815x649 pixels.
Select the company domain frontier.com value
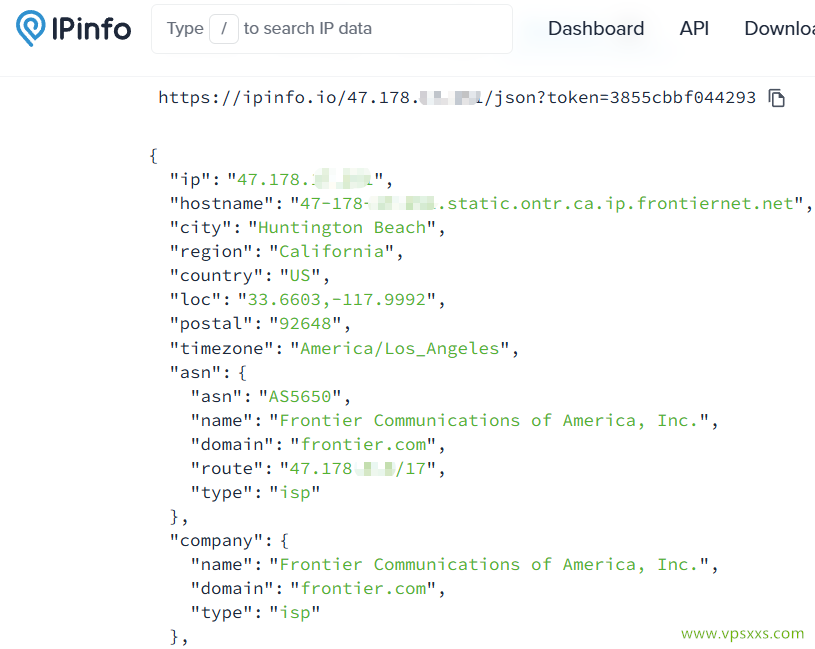click(x=363, y=589)
